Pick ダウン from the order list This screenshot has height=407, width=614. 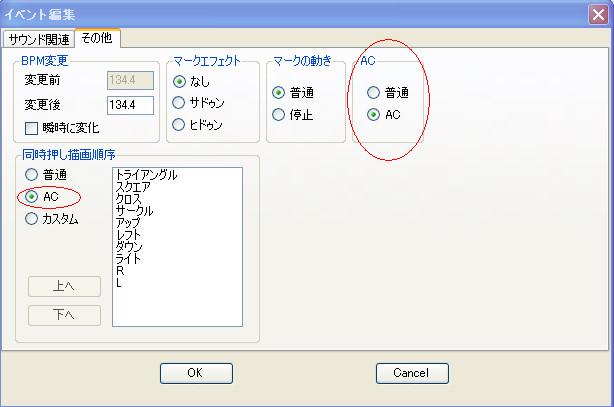[x=130, y=247]
